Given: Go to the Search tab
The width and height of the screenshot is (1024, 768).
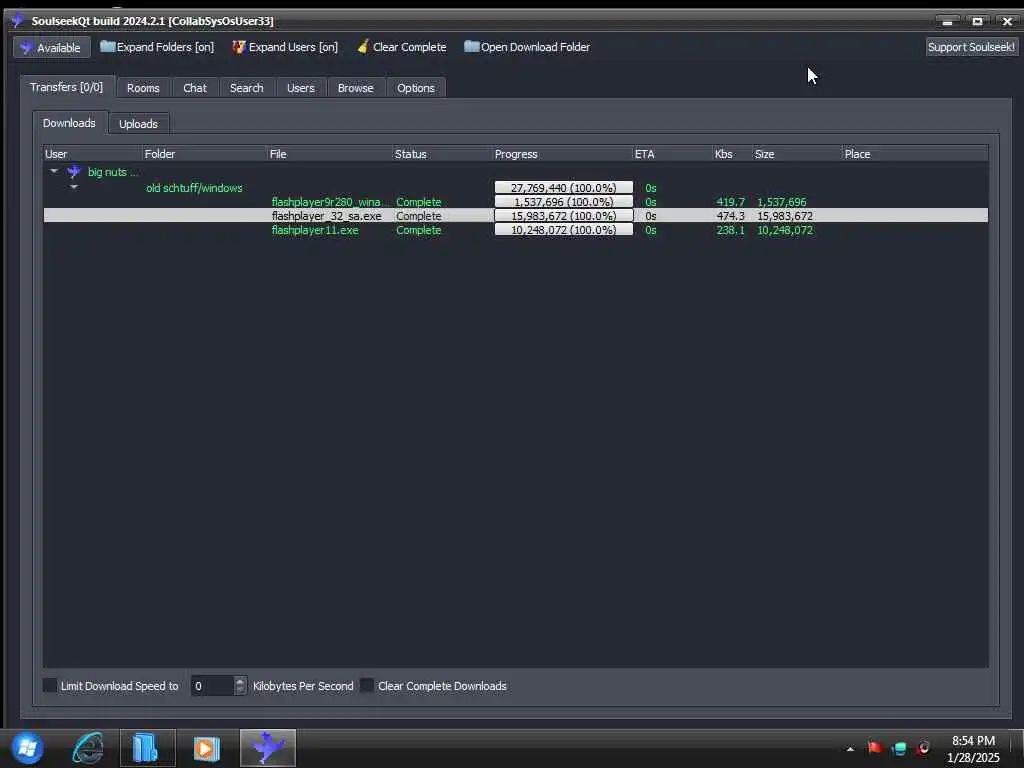Looking at the screenshot, I should click(246, 88).
